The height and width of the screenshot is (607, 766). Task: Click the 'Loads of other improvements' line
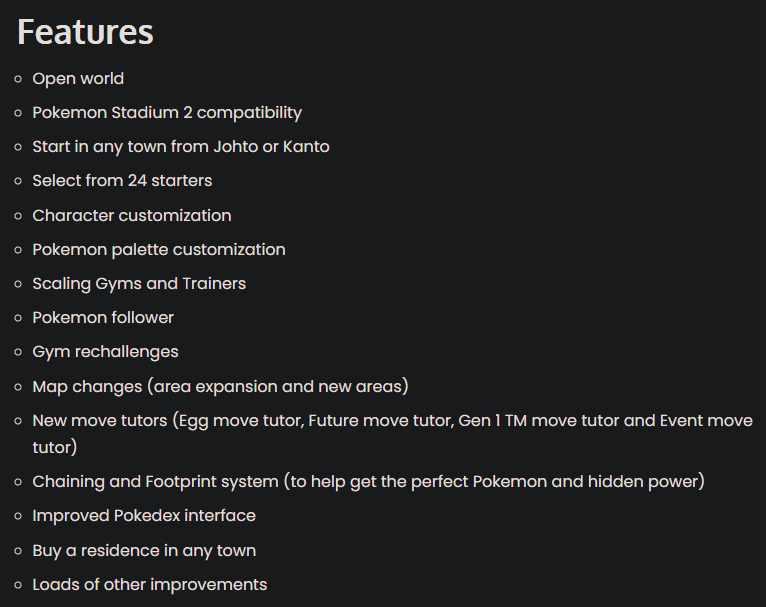150,584
